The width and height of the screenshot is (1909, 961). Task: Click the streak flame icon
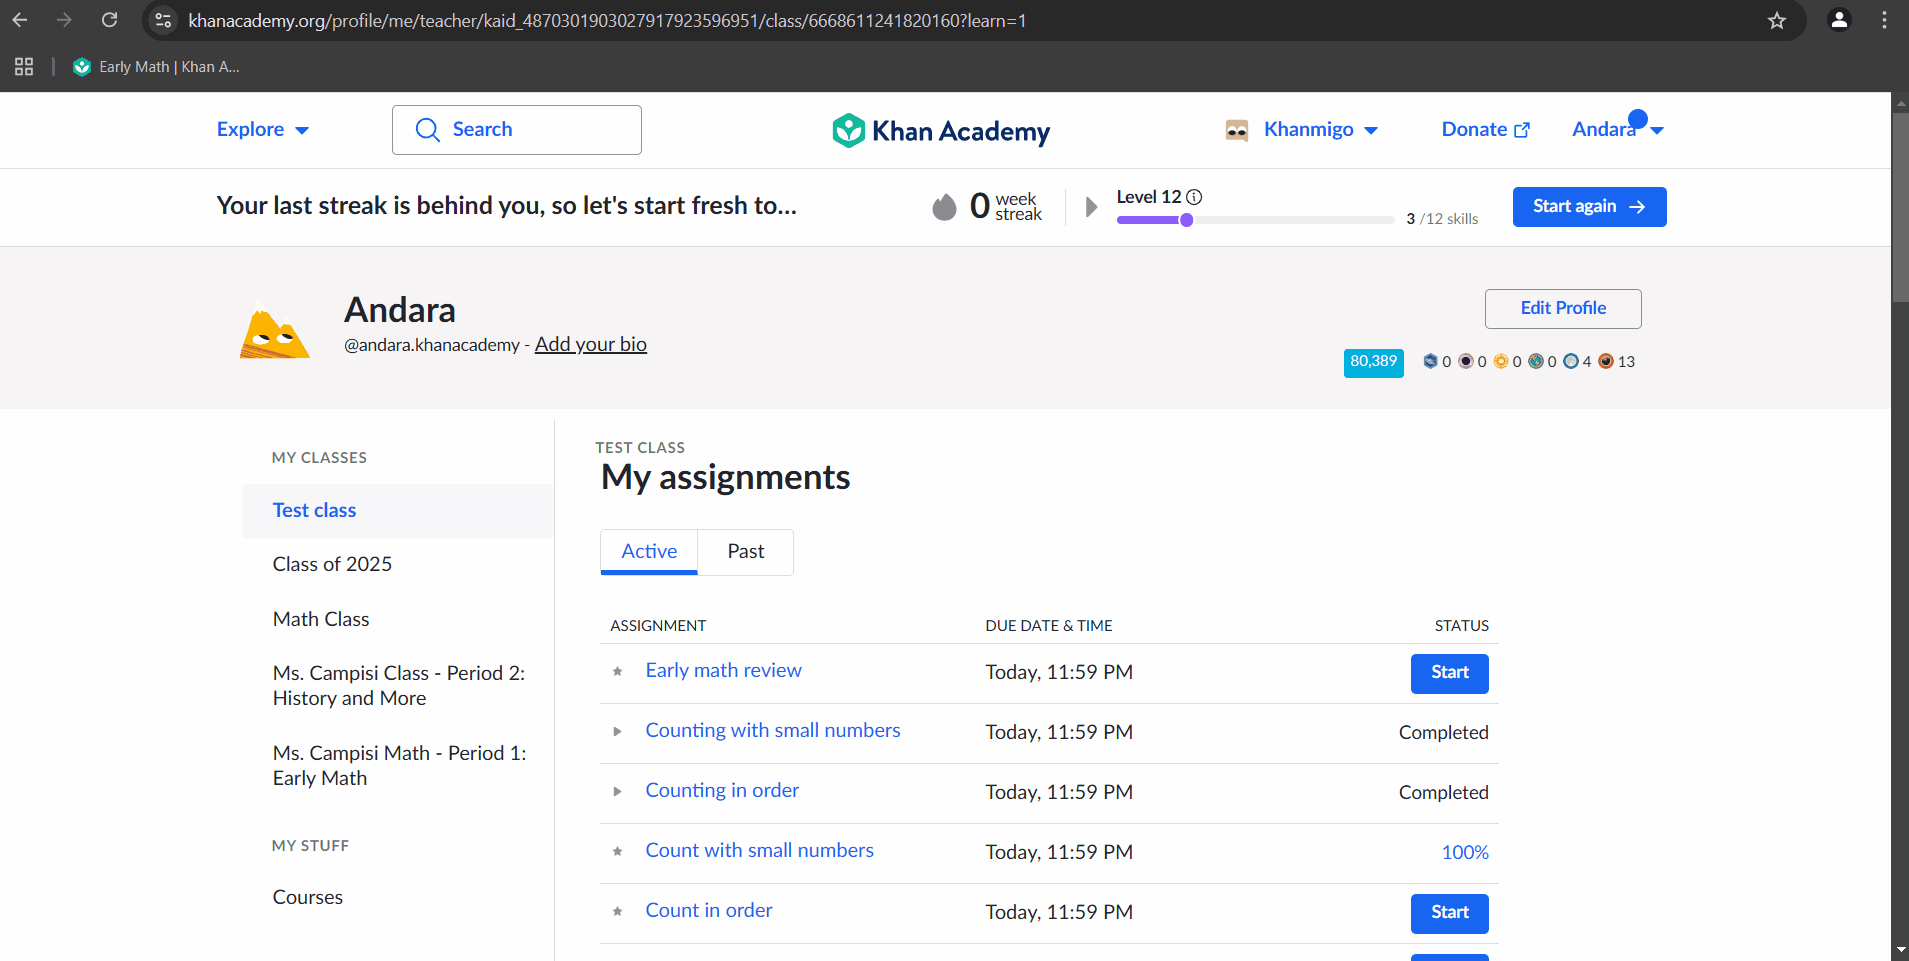coord(944,207)
